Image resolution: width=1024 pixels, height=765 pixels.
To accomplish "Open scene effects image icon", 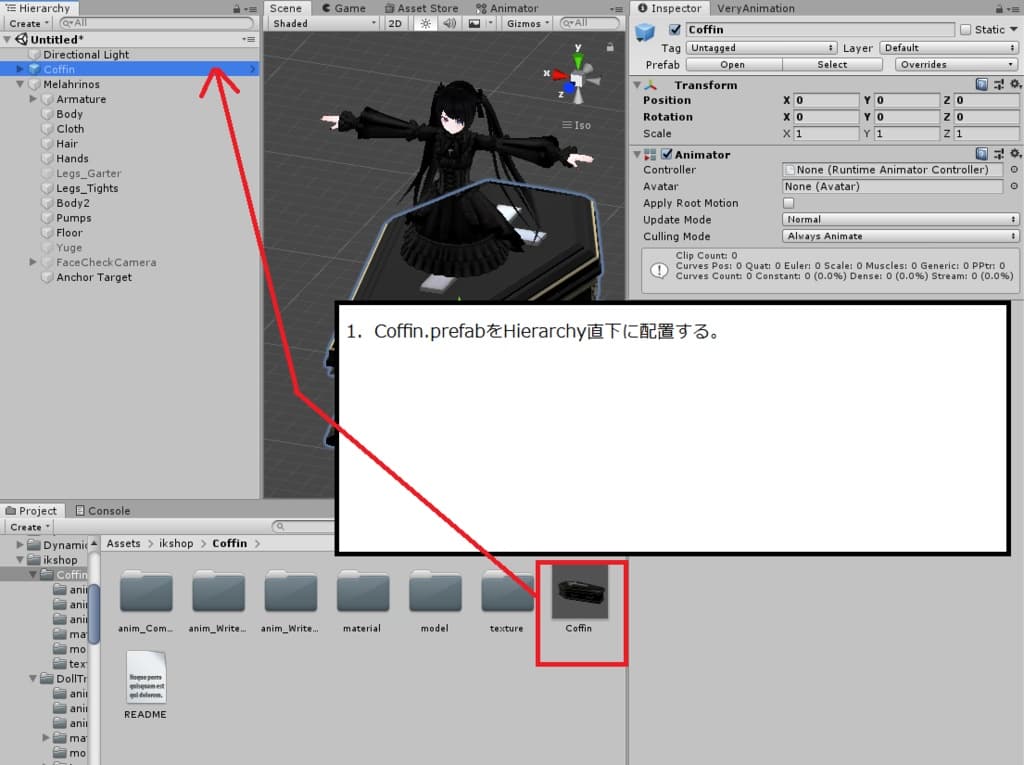I will [475, 24].
